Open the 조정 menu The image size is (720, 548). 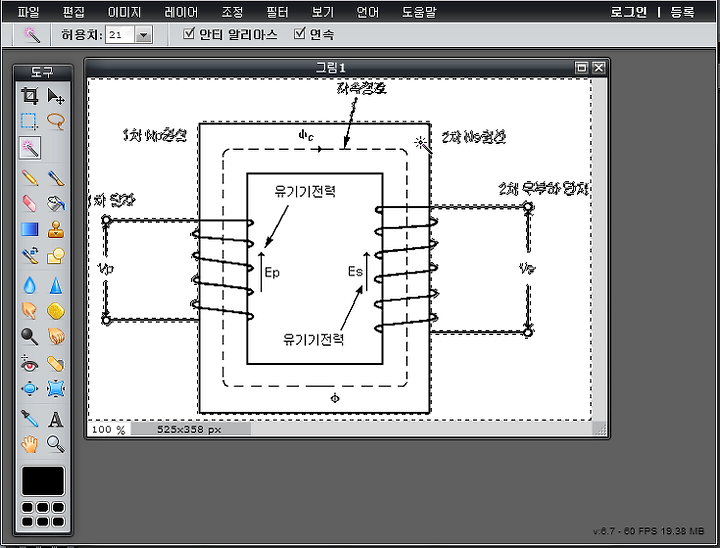point(232,12)
